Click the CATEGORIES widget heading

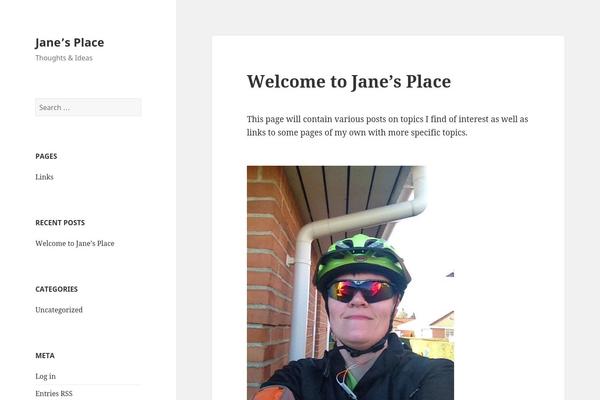point(57,289)
